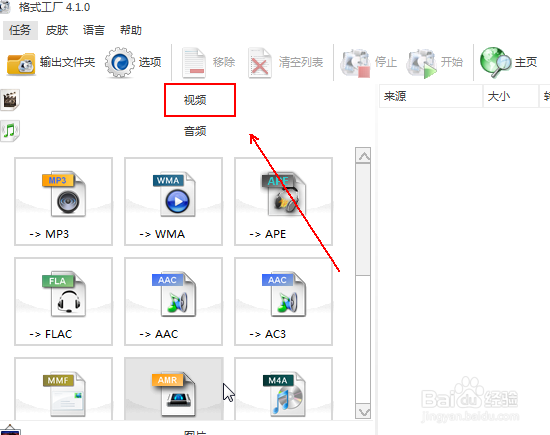Choose the -> APE converter
Image resolution: width=550 pixels, height=435 pixels.
click(283, 201)
